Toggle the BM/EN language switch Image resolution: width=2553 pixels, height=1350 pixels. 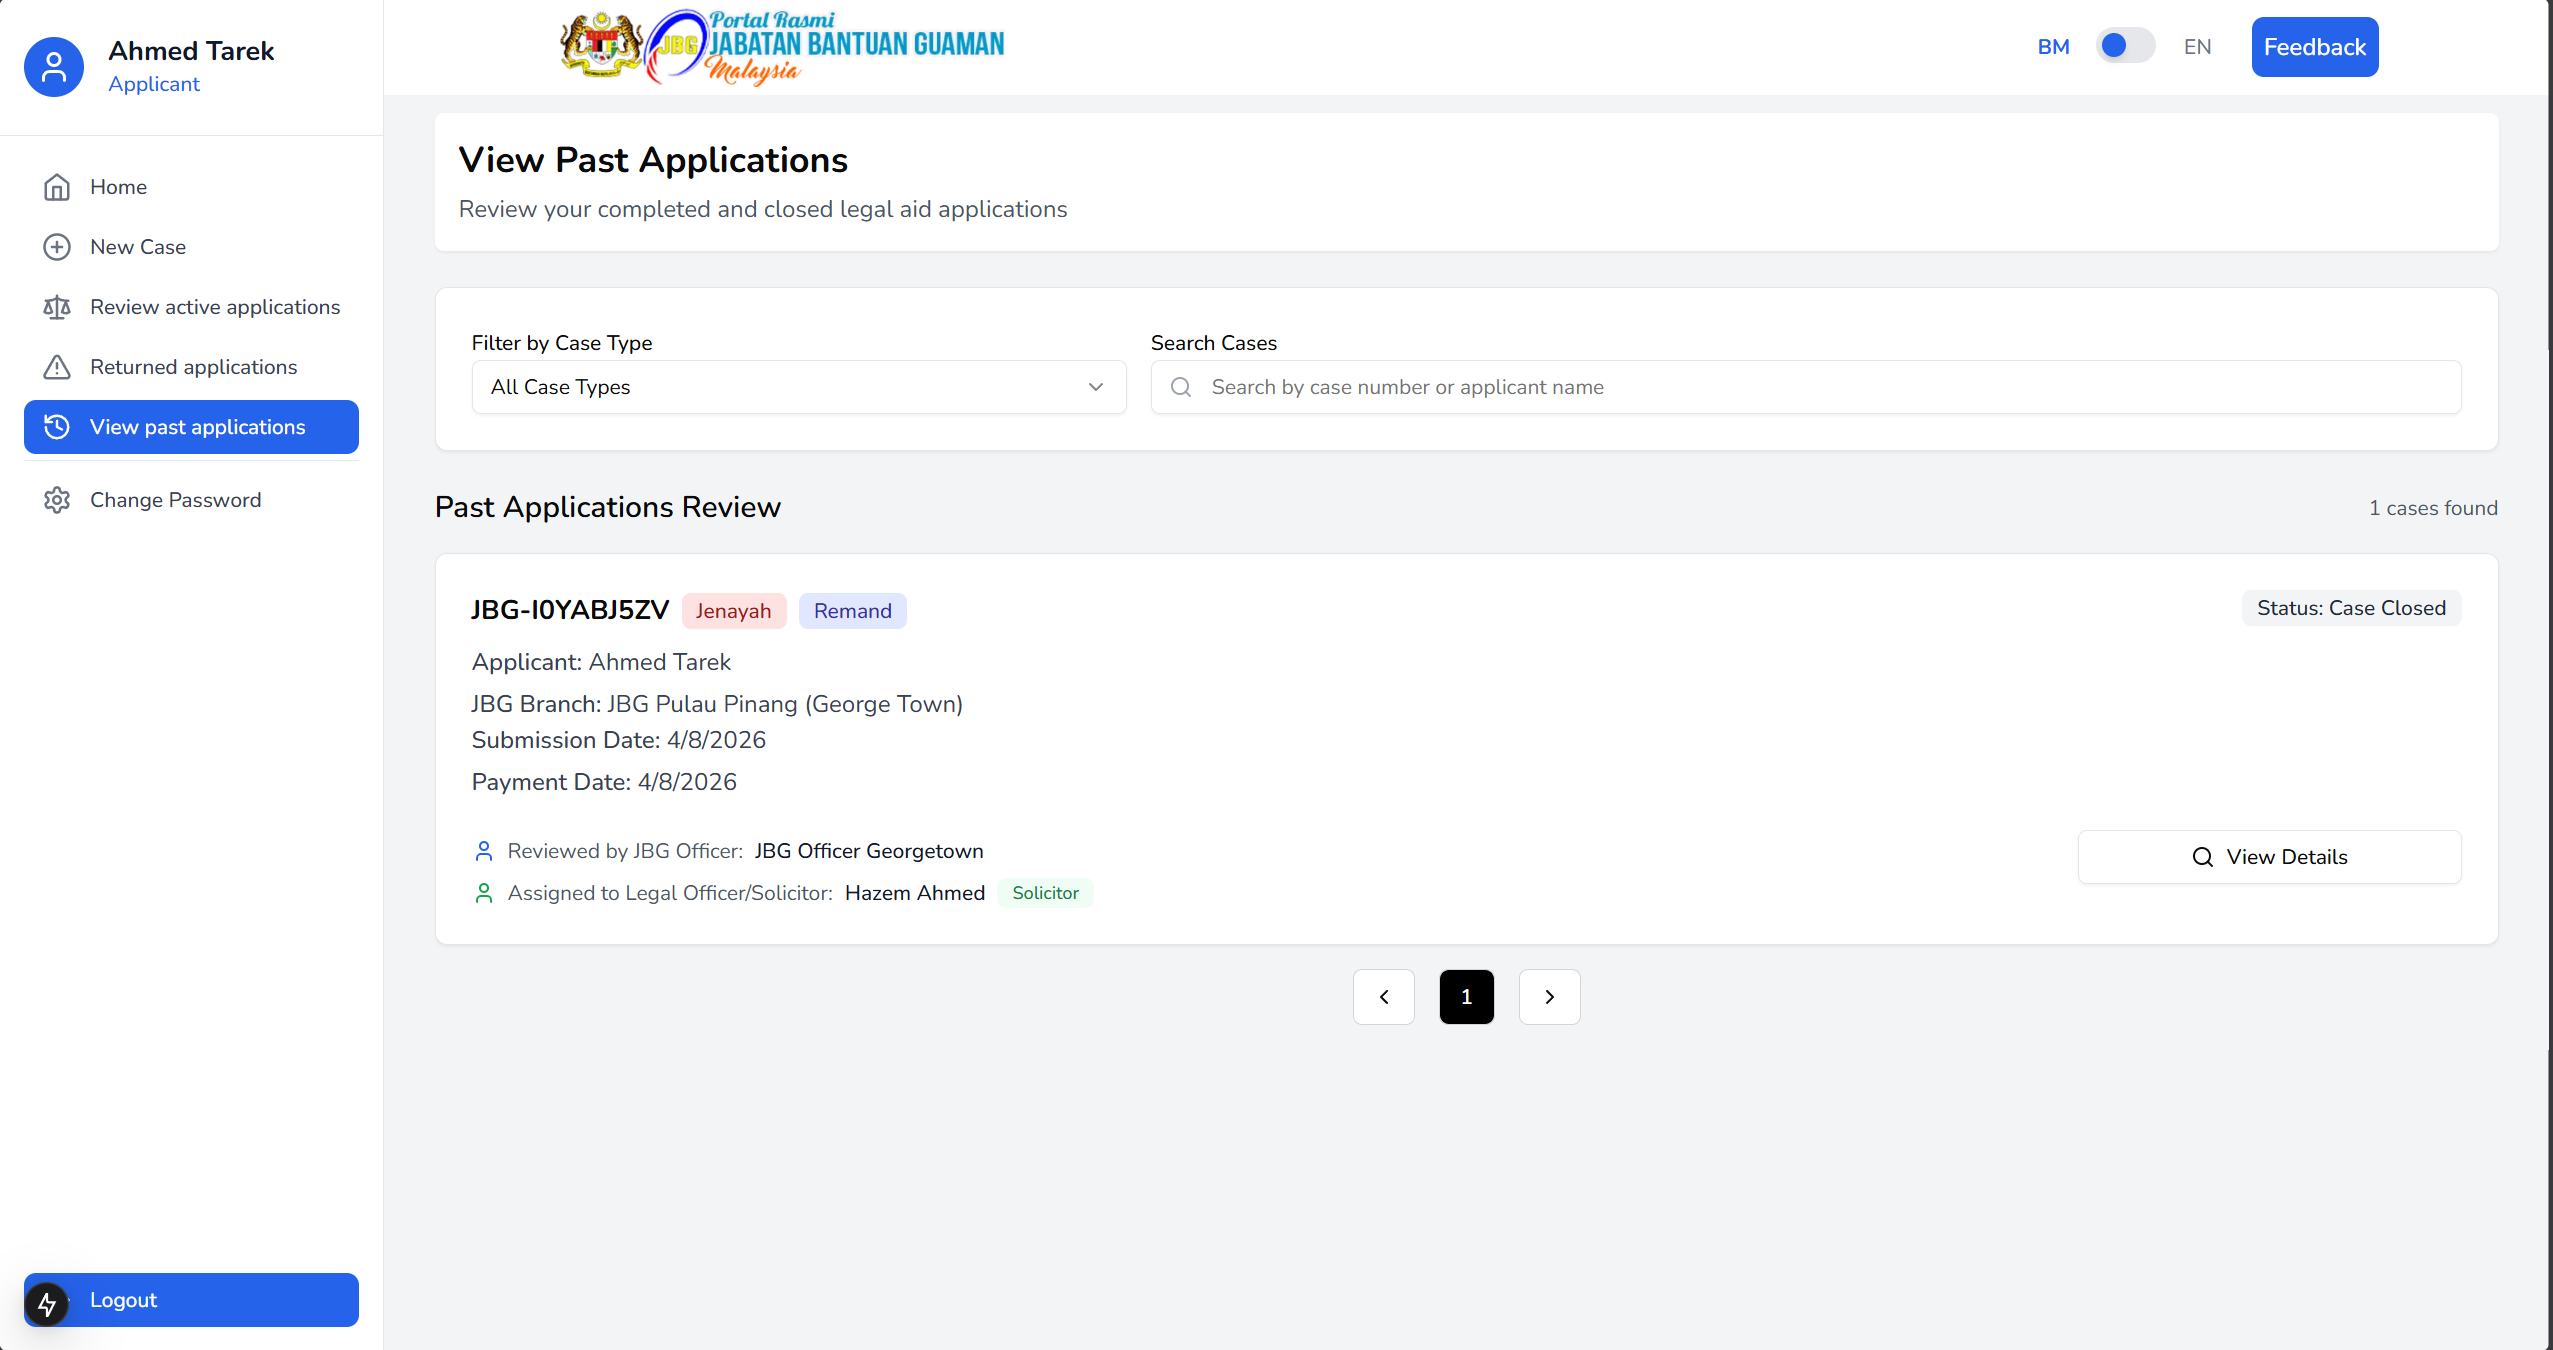[x=2125, y=46]
